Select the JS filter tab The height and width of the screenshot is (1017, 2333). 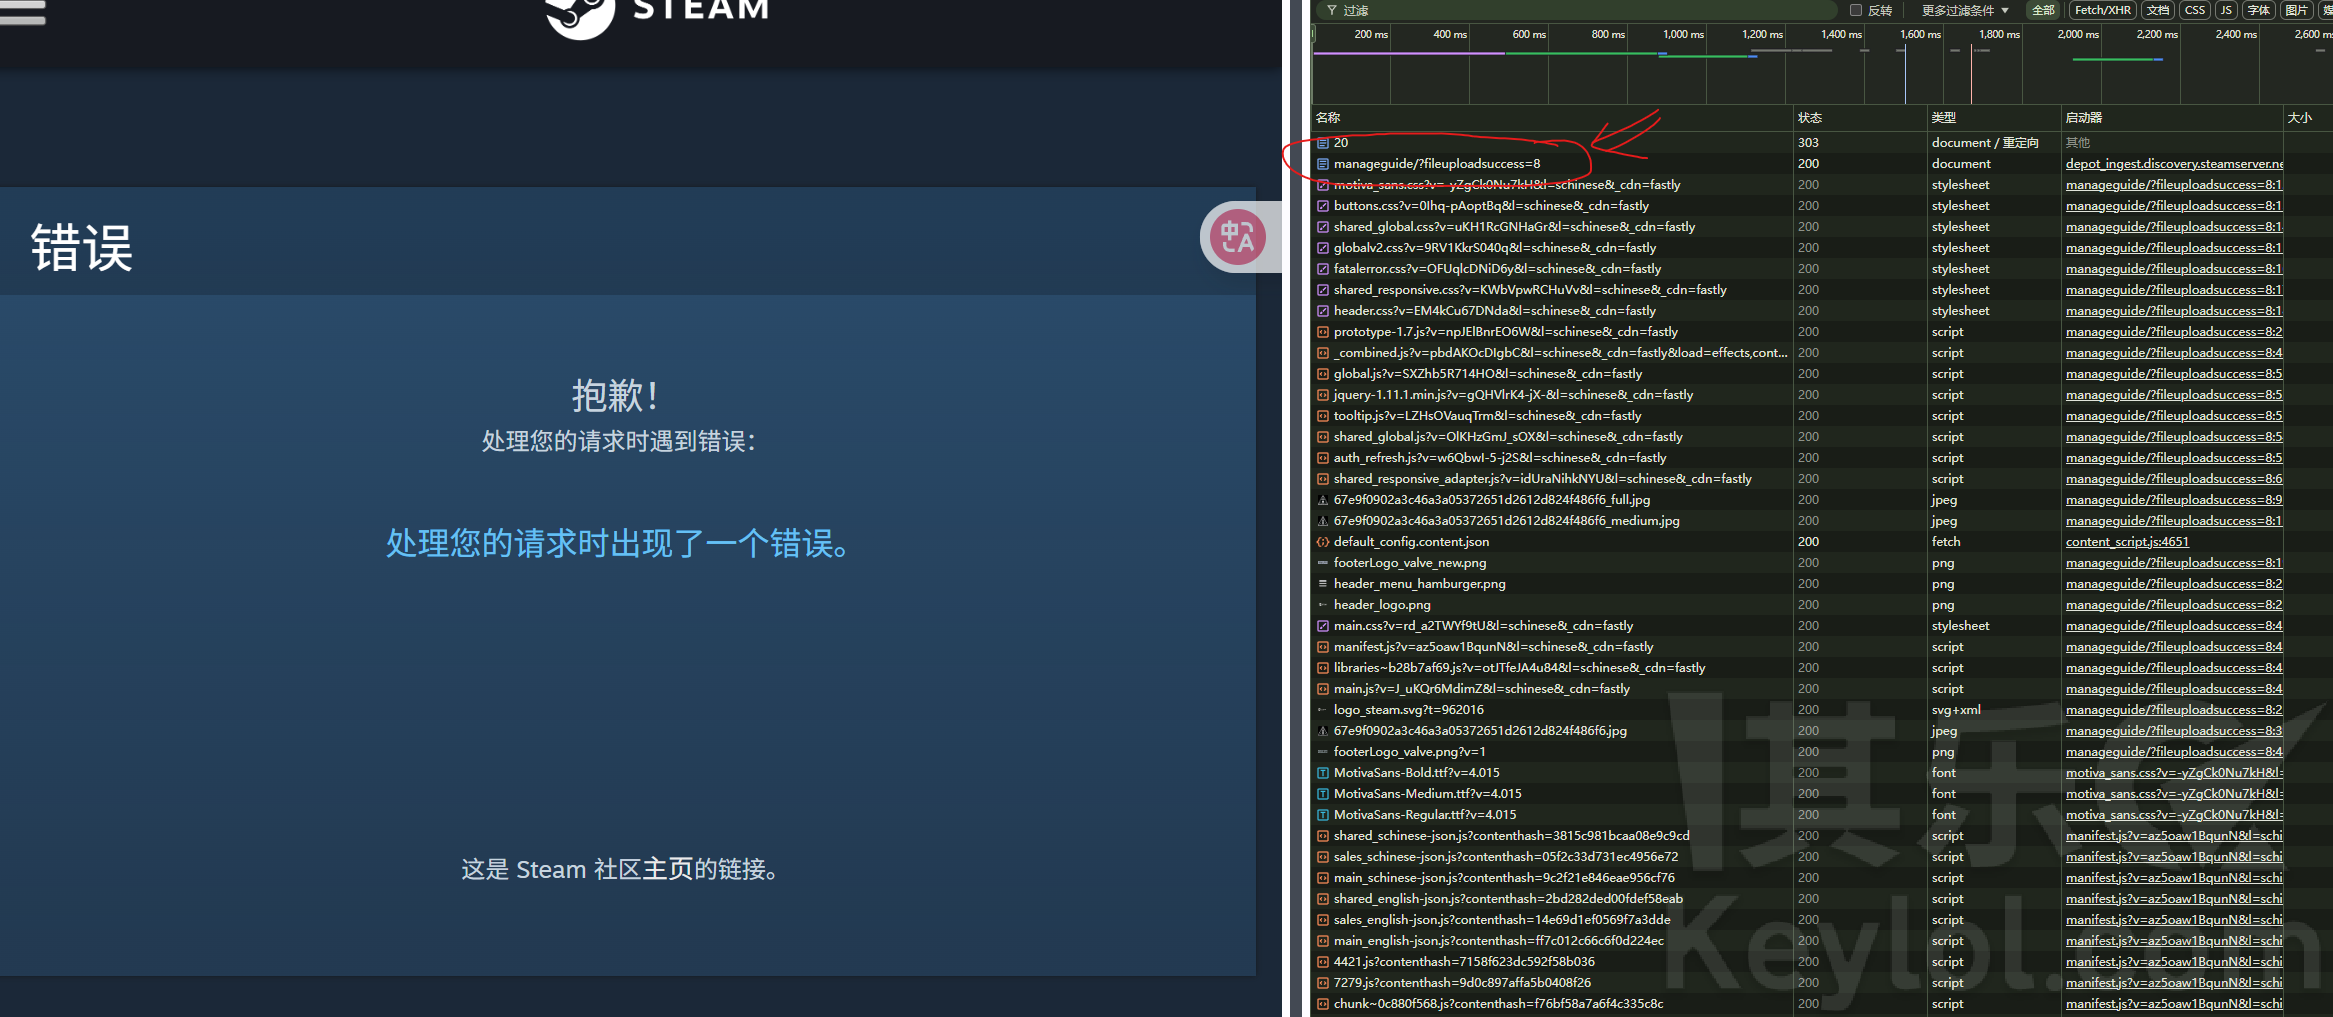[x=2226, y=10]
